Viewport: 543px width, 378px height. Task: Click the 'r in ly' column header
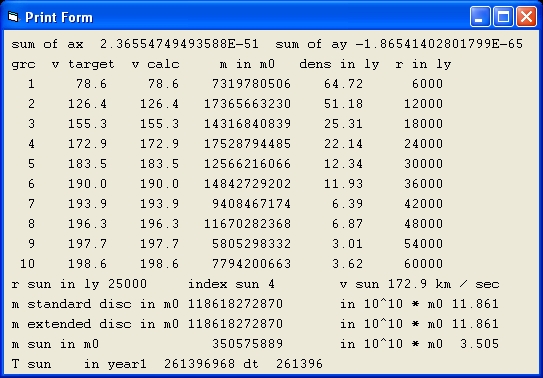[423, 64]
